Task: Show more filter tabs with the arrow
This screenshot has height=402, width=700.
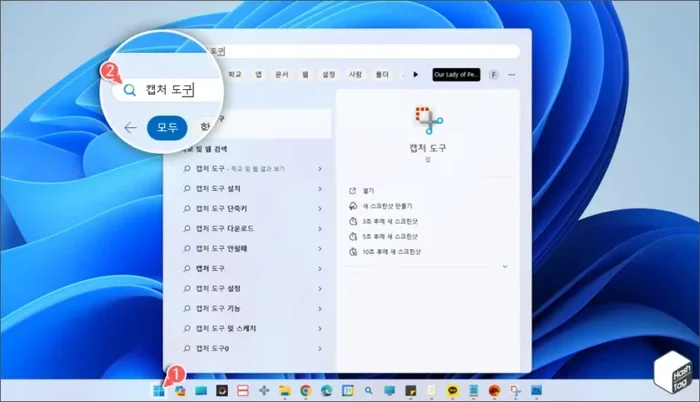Action: [x=416, y=75]
